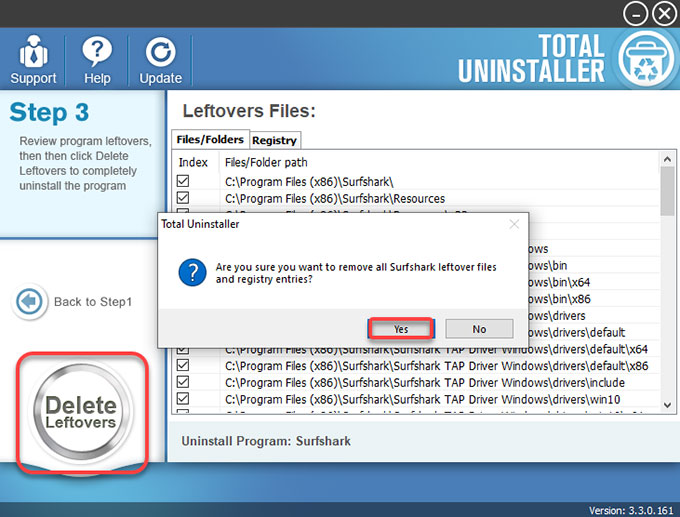680x517 pixels.
Task: Select the partially hidden drivers\default\x64 row
Action: 436,350
